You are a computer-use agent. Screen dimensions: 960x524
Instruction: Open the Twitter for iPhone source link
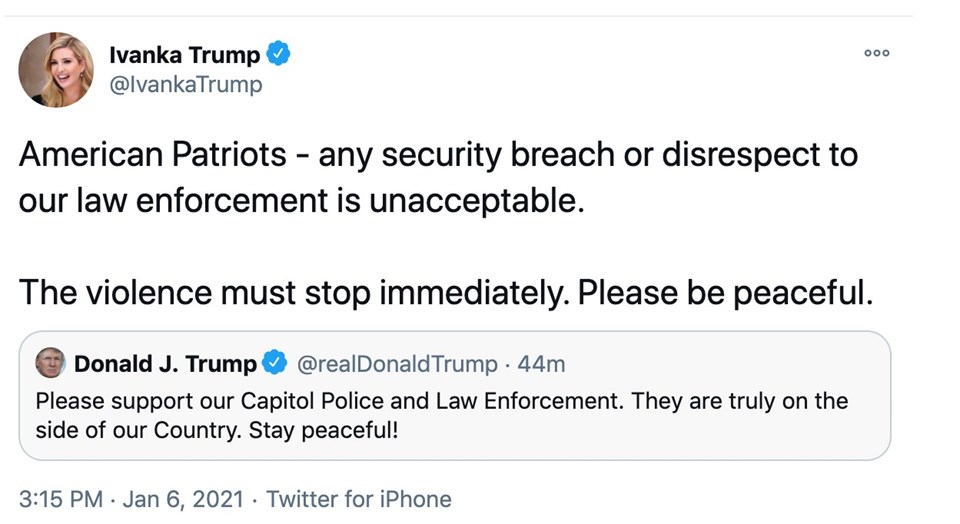pos(359,498)
